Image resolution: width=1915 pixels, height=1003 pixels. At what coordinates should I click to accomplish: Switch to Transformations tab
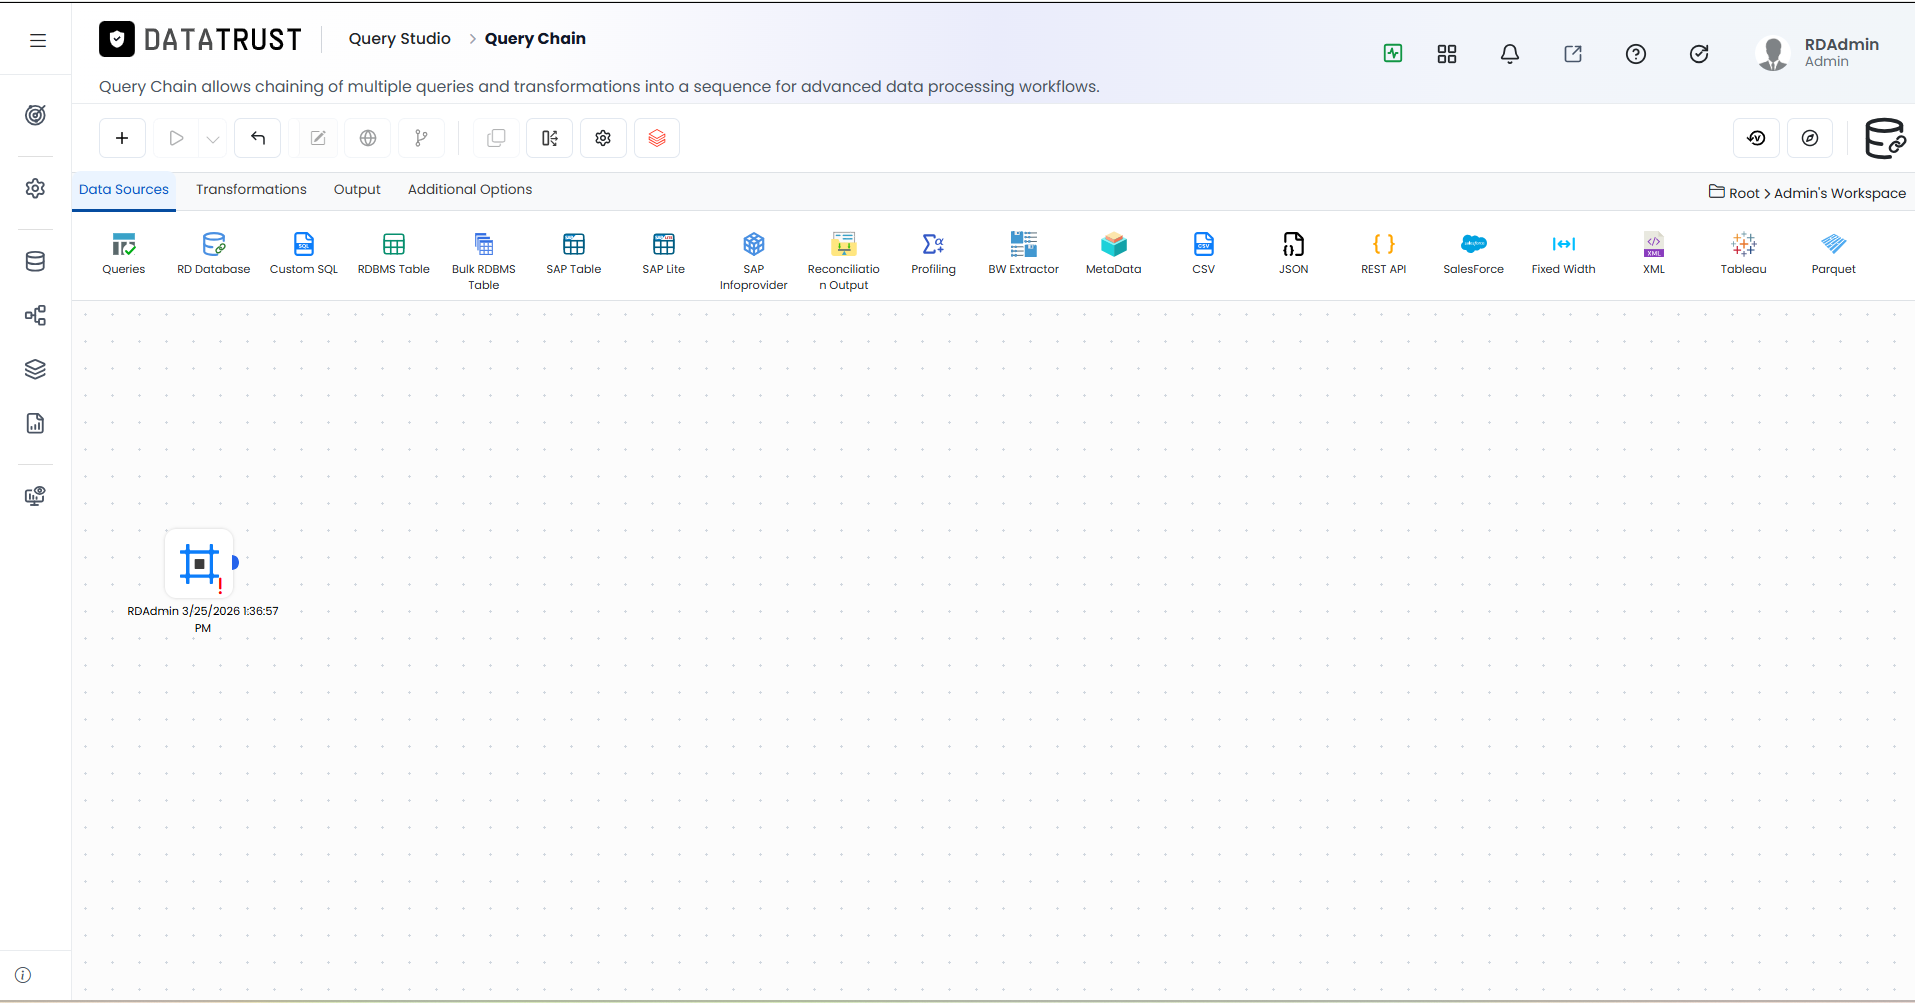[x=251, y=190]
